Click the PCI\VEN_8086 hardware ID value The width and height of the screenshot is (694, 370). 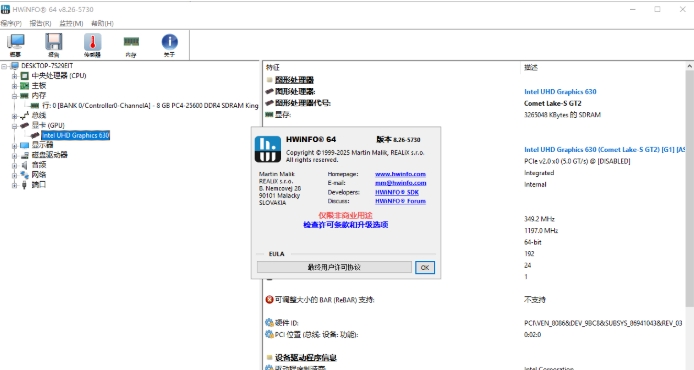603,323
